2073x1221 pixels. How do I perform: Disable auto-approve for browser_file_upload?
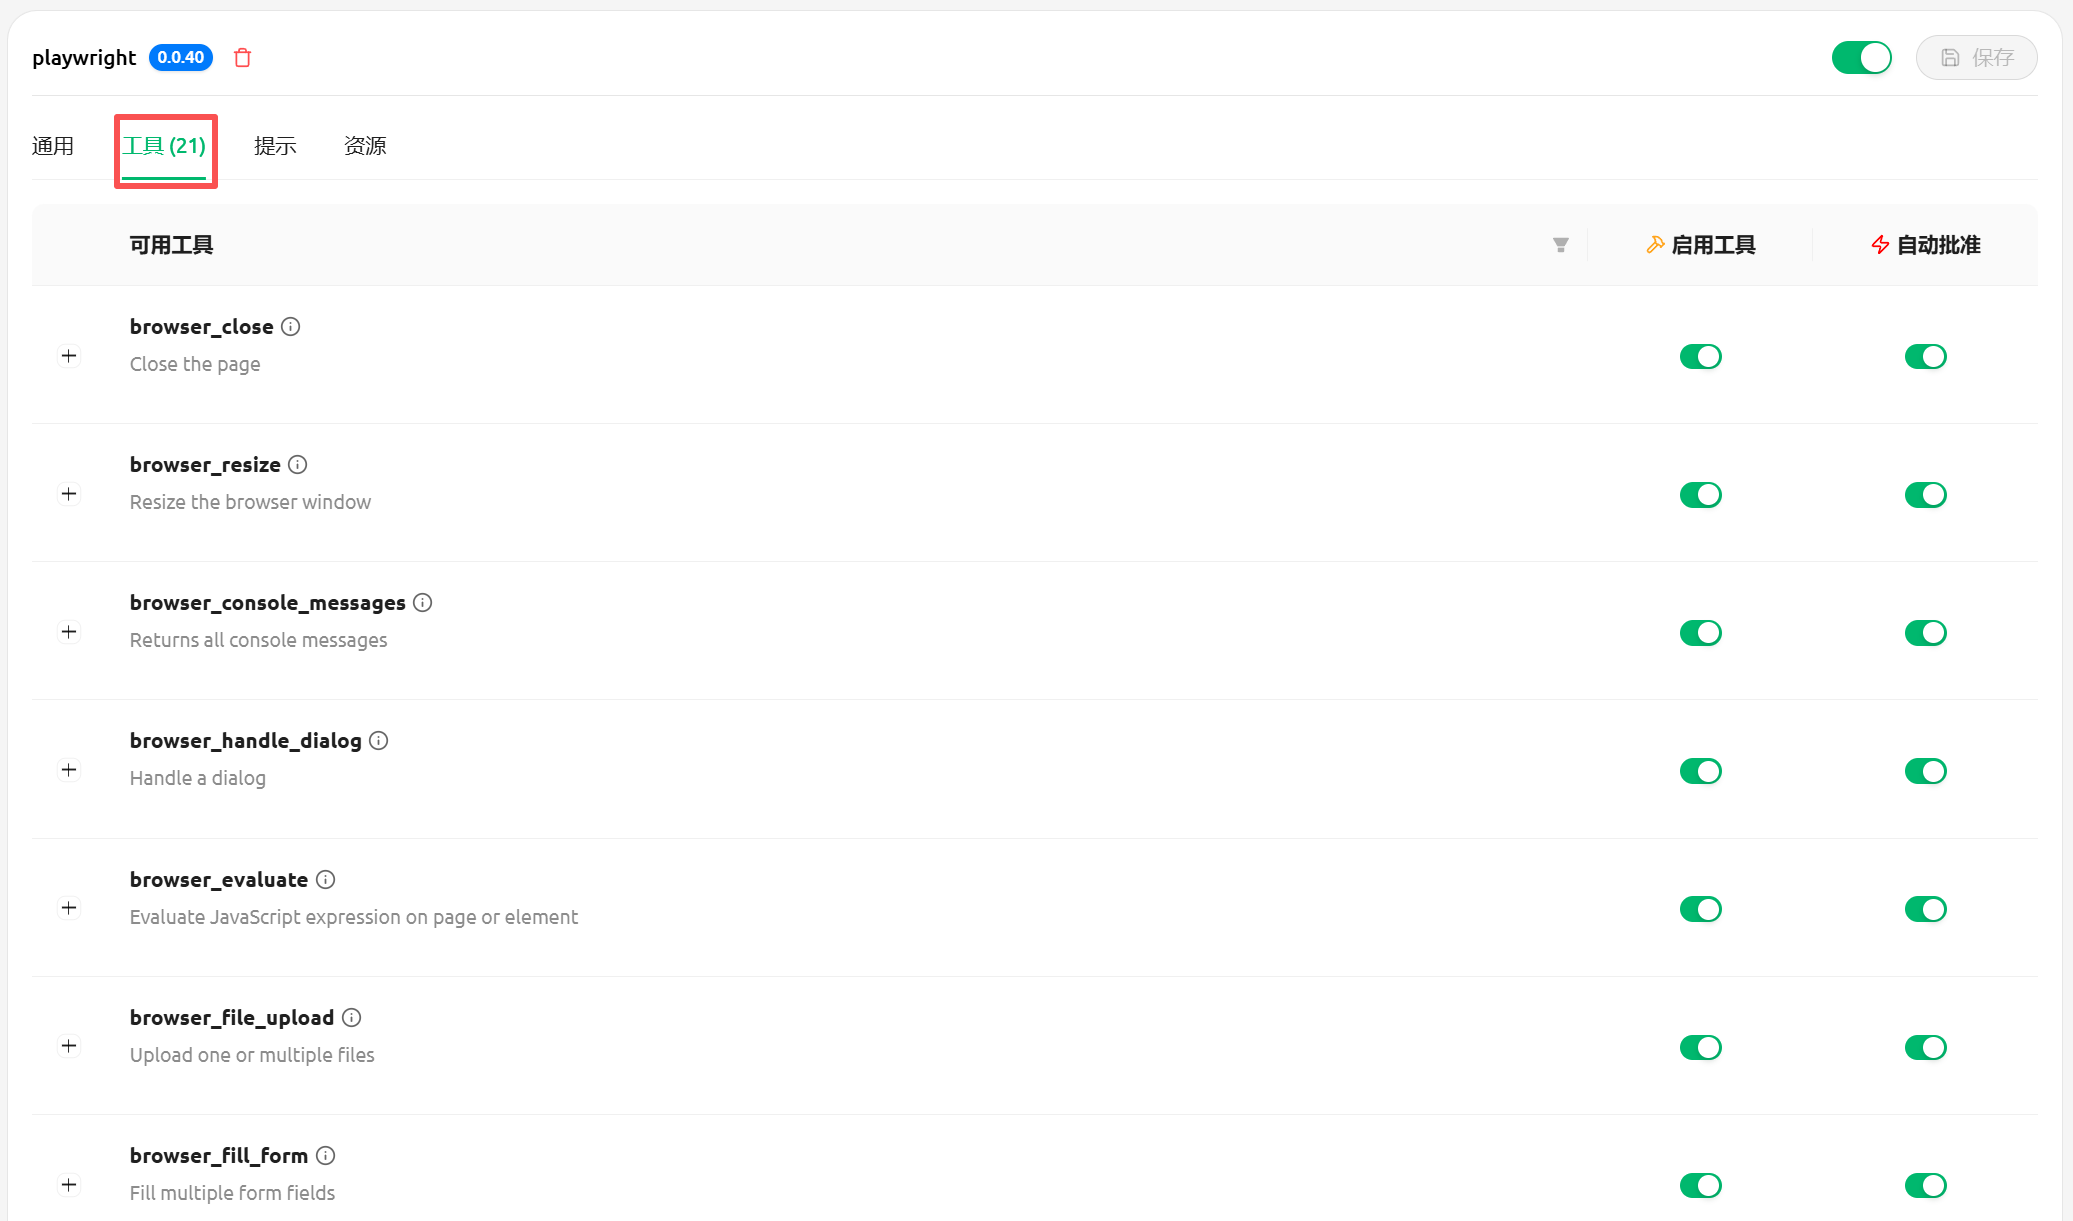tap(1925, 1047)
